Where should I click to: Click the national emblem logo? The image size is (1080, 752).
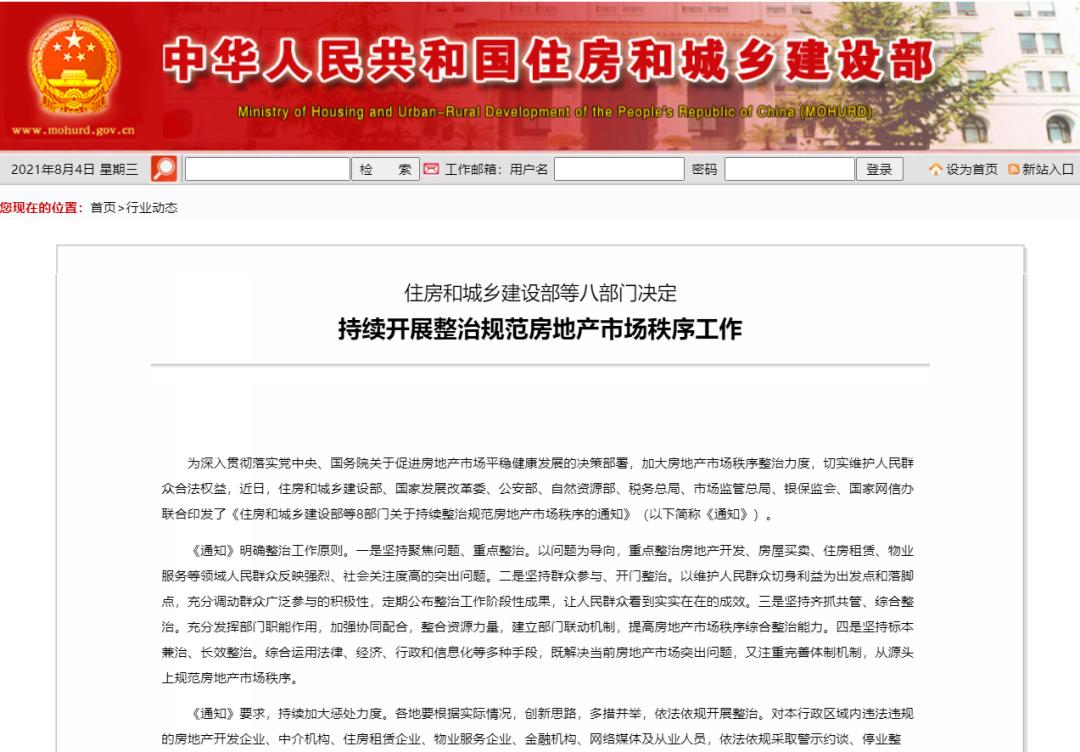pos(74,66)
